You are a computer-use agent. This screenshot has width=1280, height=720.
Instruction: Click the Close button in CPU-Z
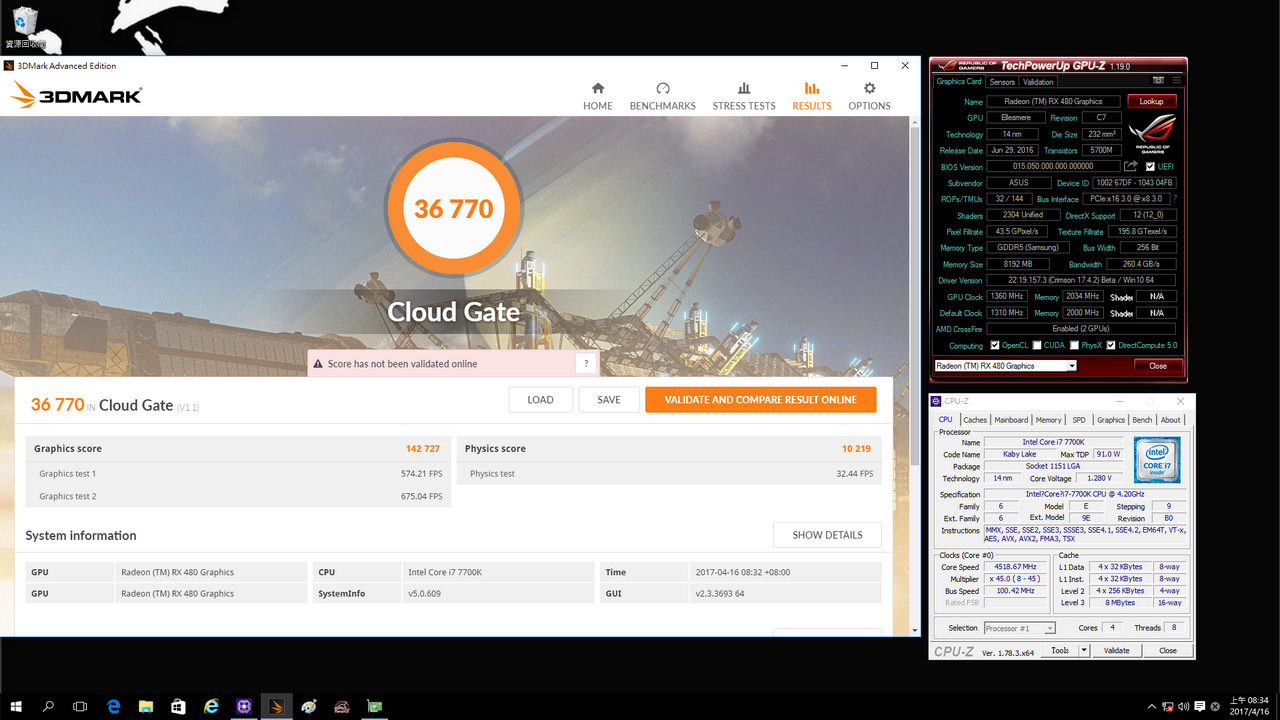pyautogui.click(x=1167, y=650)
